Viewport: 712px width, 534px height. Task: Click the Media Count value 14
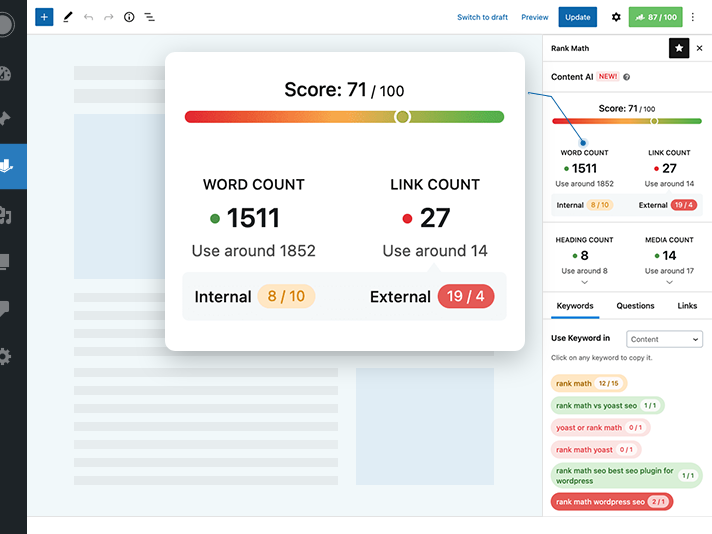pyautogui.click(x=669, y=256)
